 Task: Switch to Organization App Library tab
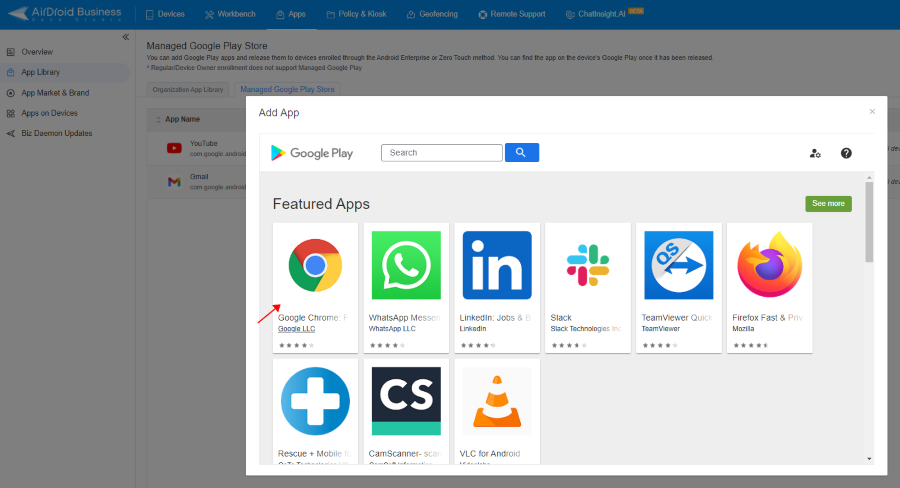[x=188, y=90]
